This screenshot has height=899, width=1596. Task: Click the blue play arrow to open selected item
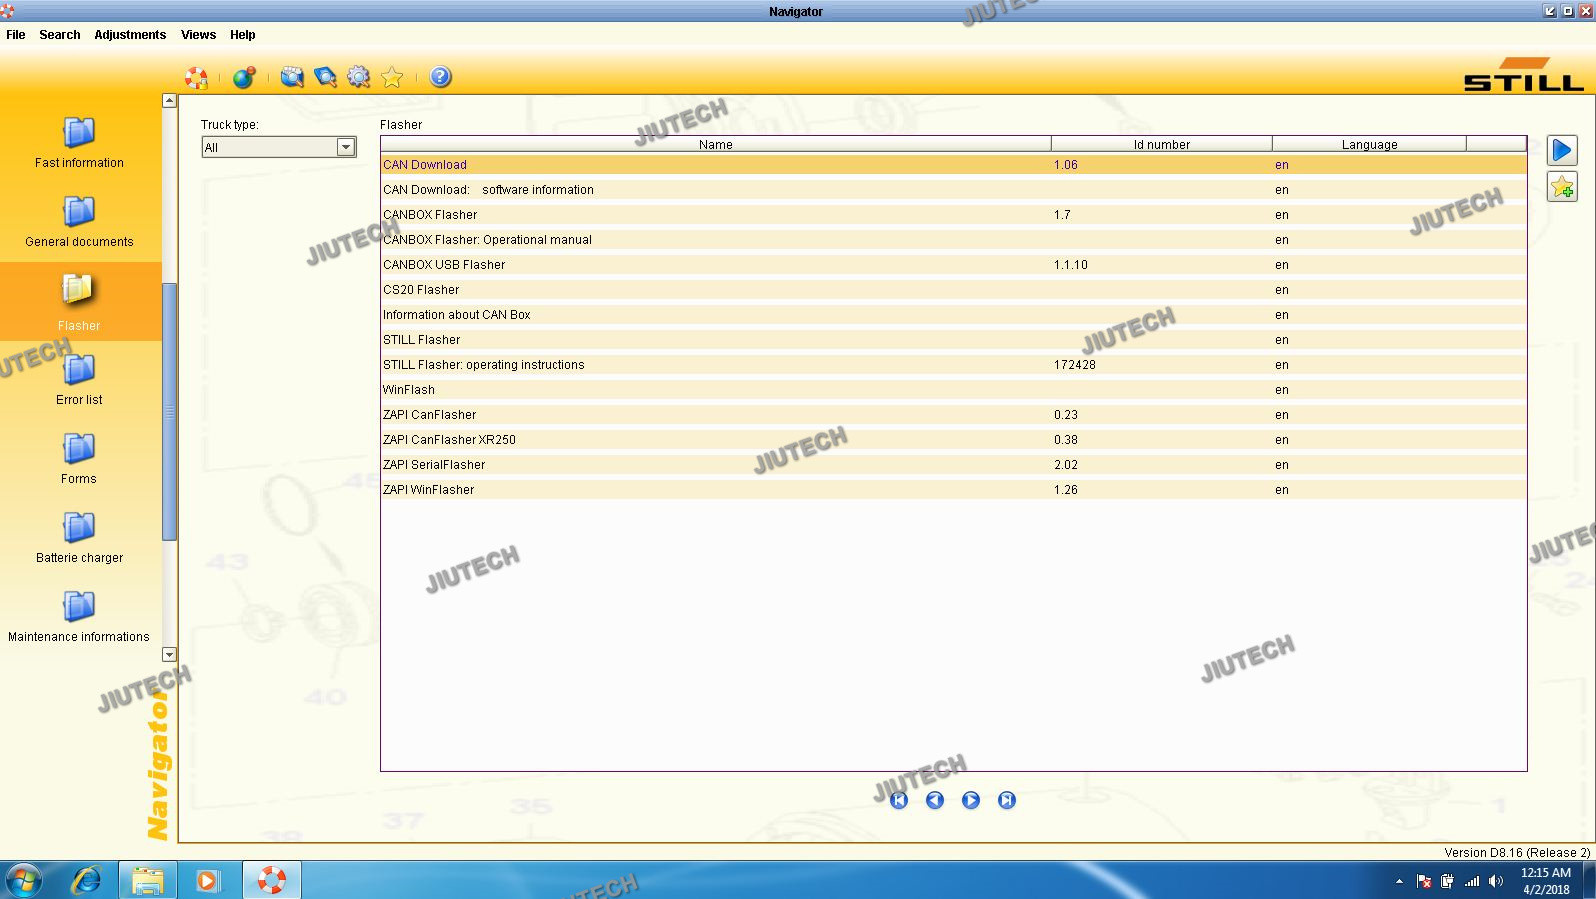(1562, 150)
